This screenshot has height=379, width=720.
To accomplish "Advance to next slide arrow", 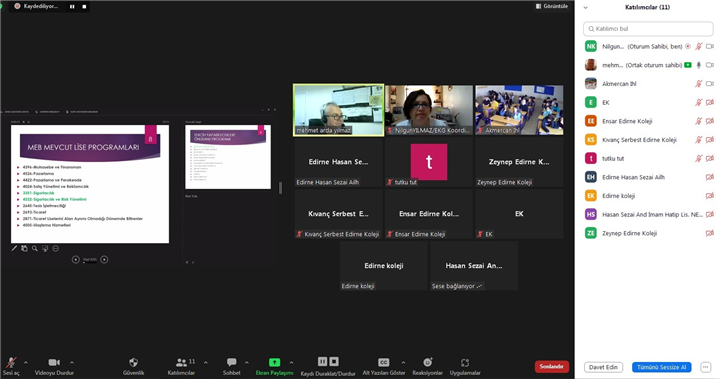I will coord(104,260).
